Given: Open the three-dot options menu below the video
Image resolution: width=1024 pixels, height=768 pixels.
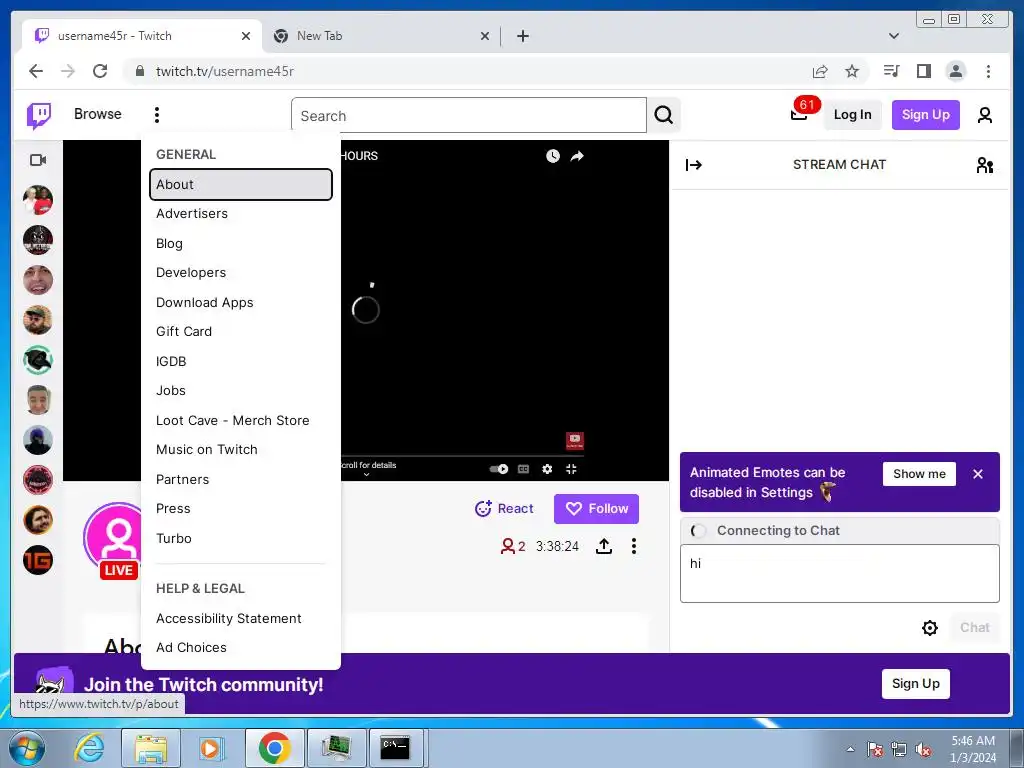Looking at the screenshot, I should pyautogui.click(x=633, y=547).
